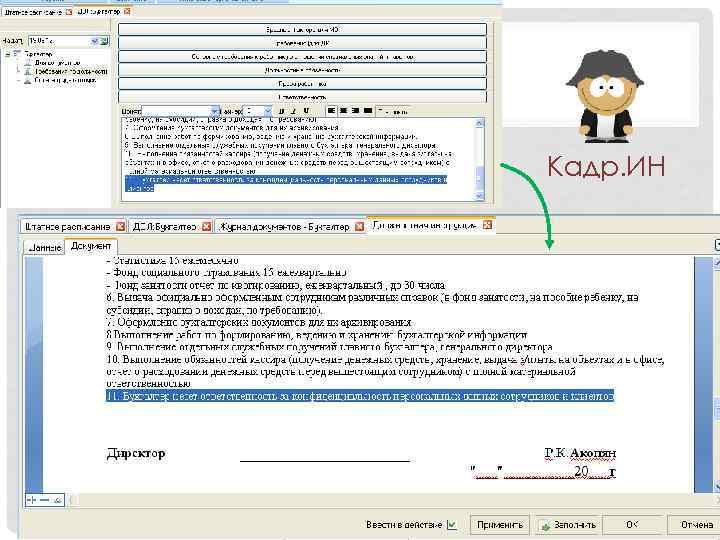Screen dimensions: 720x540
Task: Close the ДСЛ:Бухгалтер tab in lower window
Action: point(207,226)
